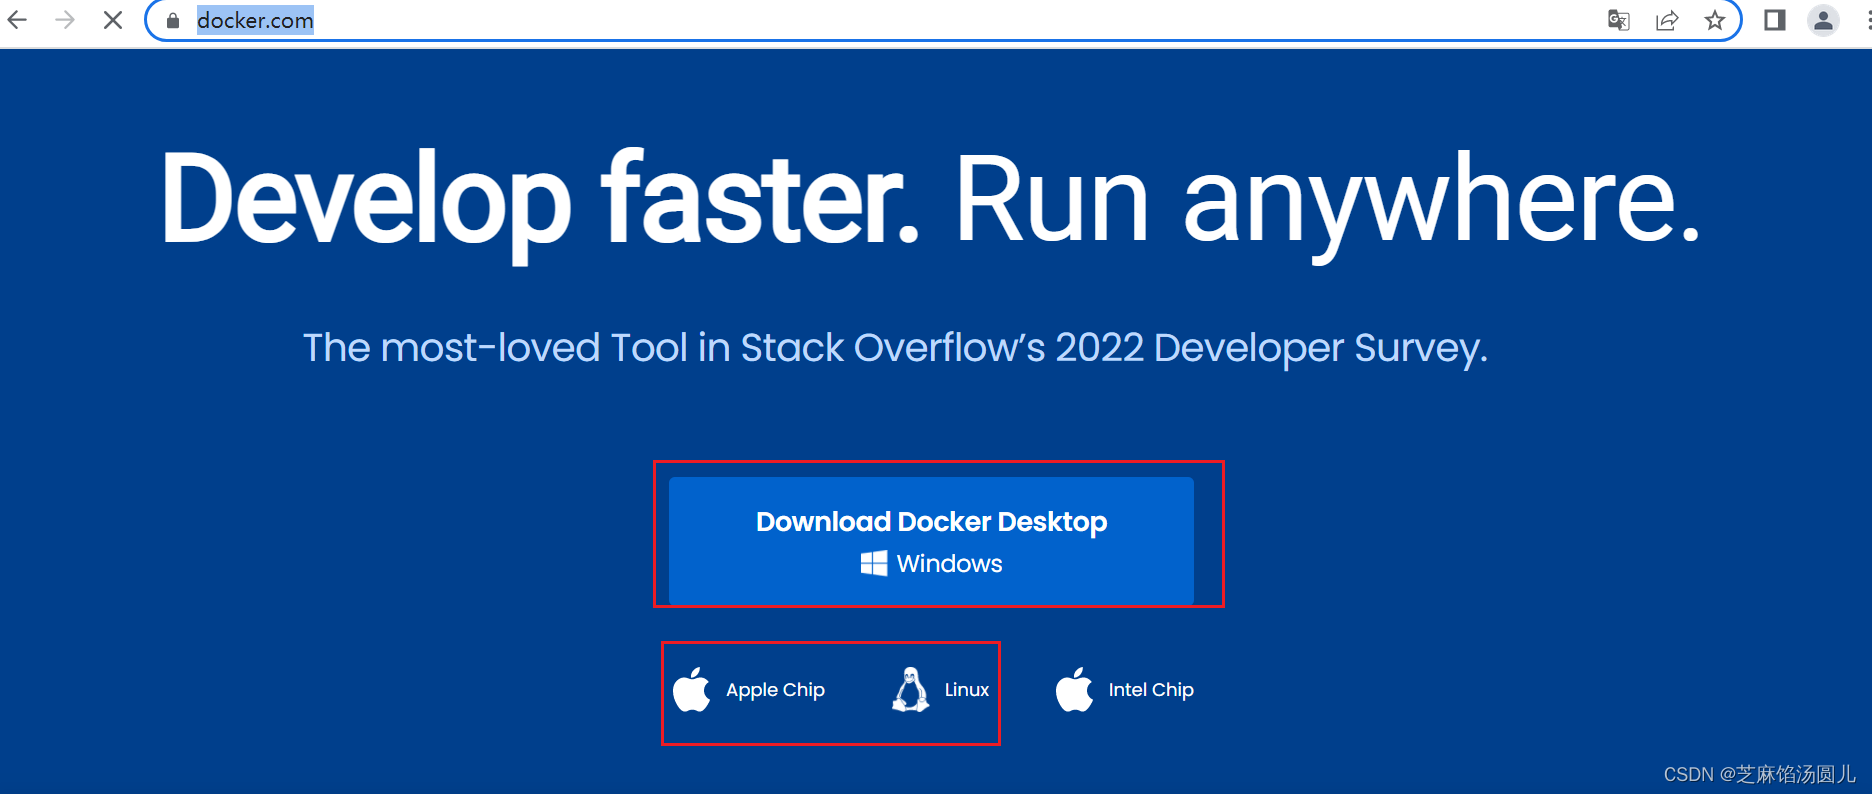Click the Apple logo beside Apple Chip
Screen dimensions: 1872x794
tap(691, 690)
